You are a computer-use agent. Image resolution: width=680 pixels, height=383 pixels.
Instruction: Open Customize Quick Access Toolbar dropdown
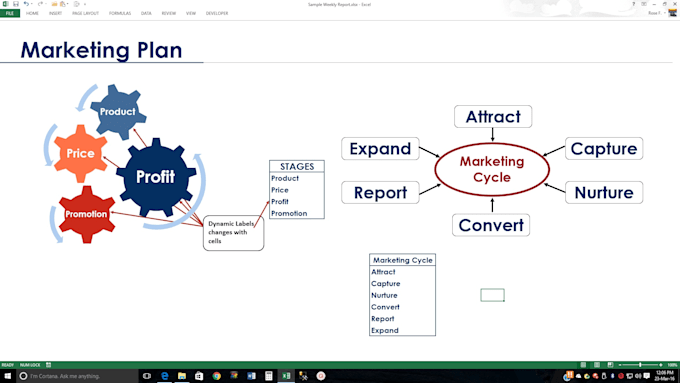click(85, 4)
